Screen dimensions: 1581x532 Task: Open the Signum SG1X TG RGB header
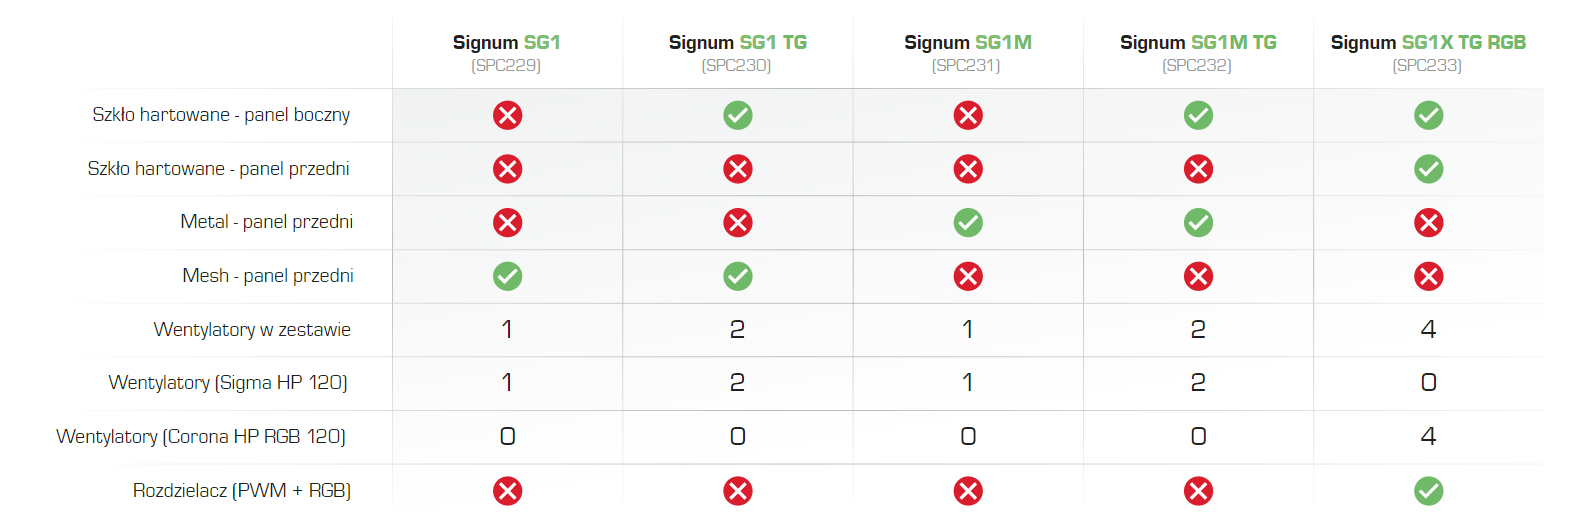(x=1428, y=42)
